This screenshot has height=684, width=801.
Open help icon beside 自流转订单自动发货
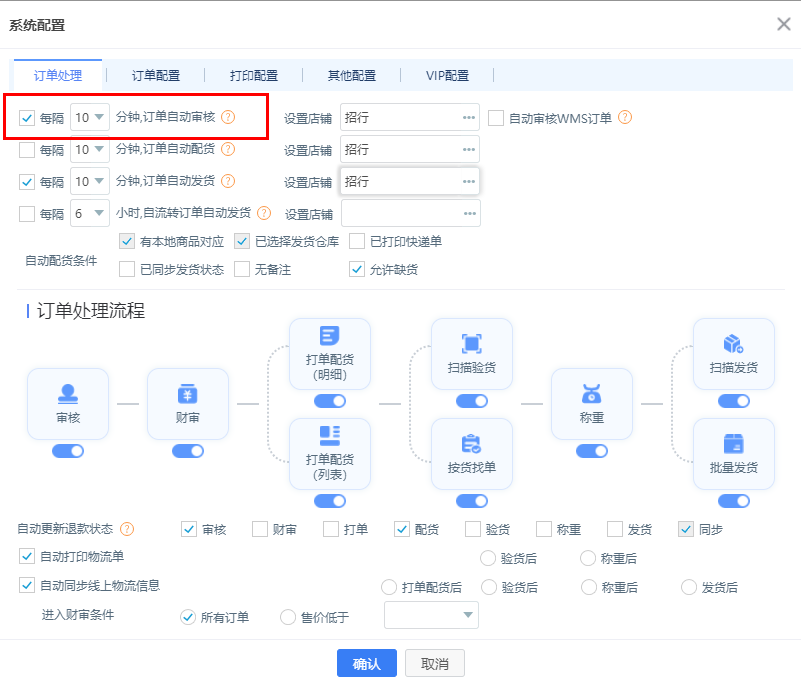point(264,213)
